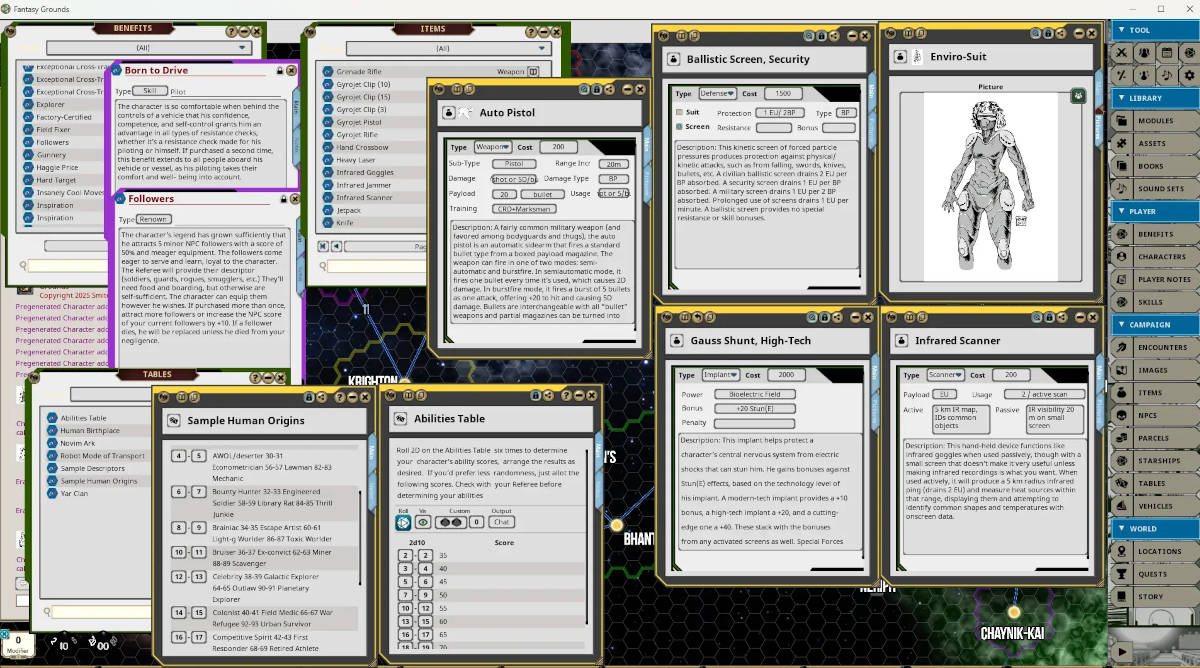Open the Auto Pistol Type dropdown
The height and width of the screenshot is (668, 1200).
(x=492, y=147)
